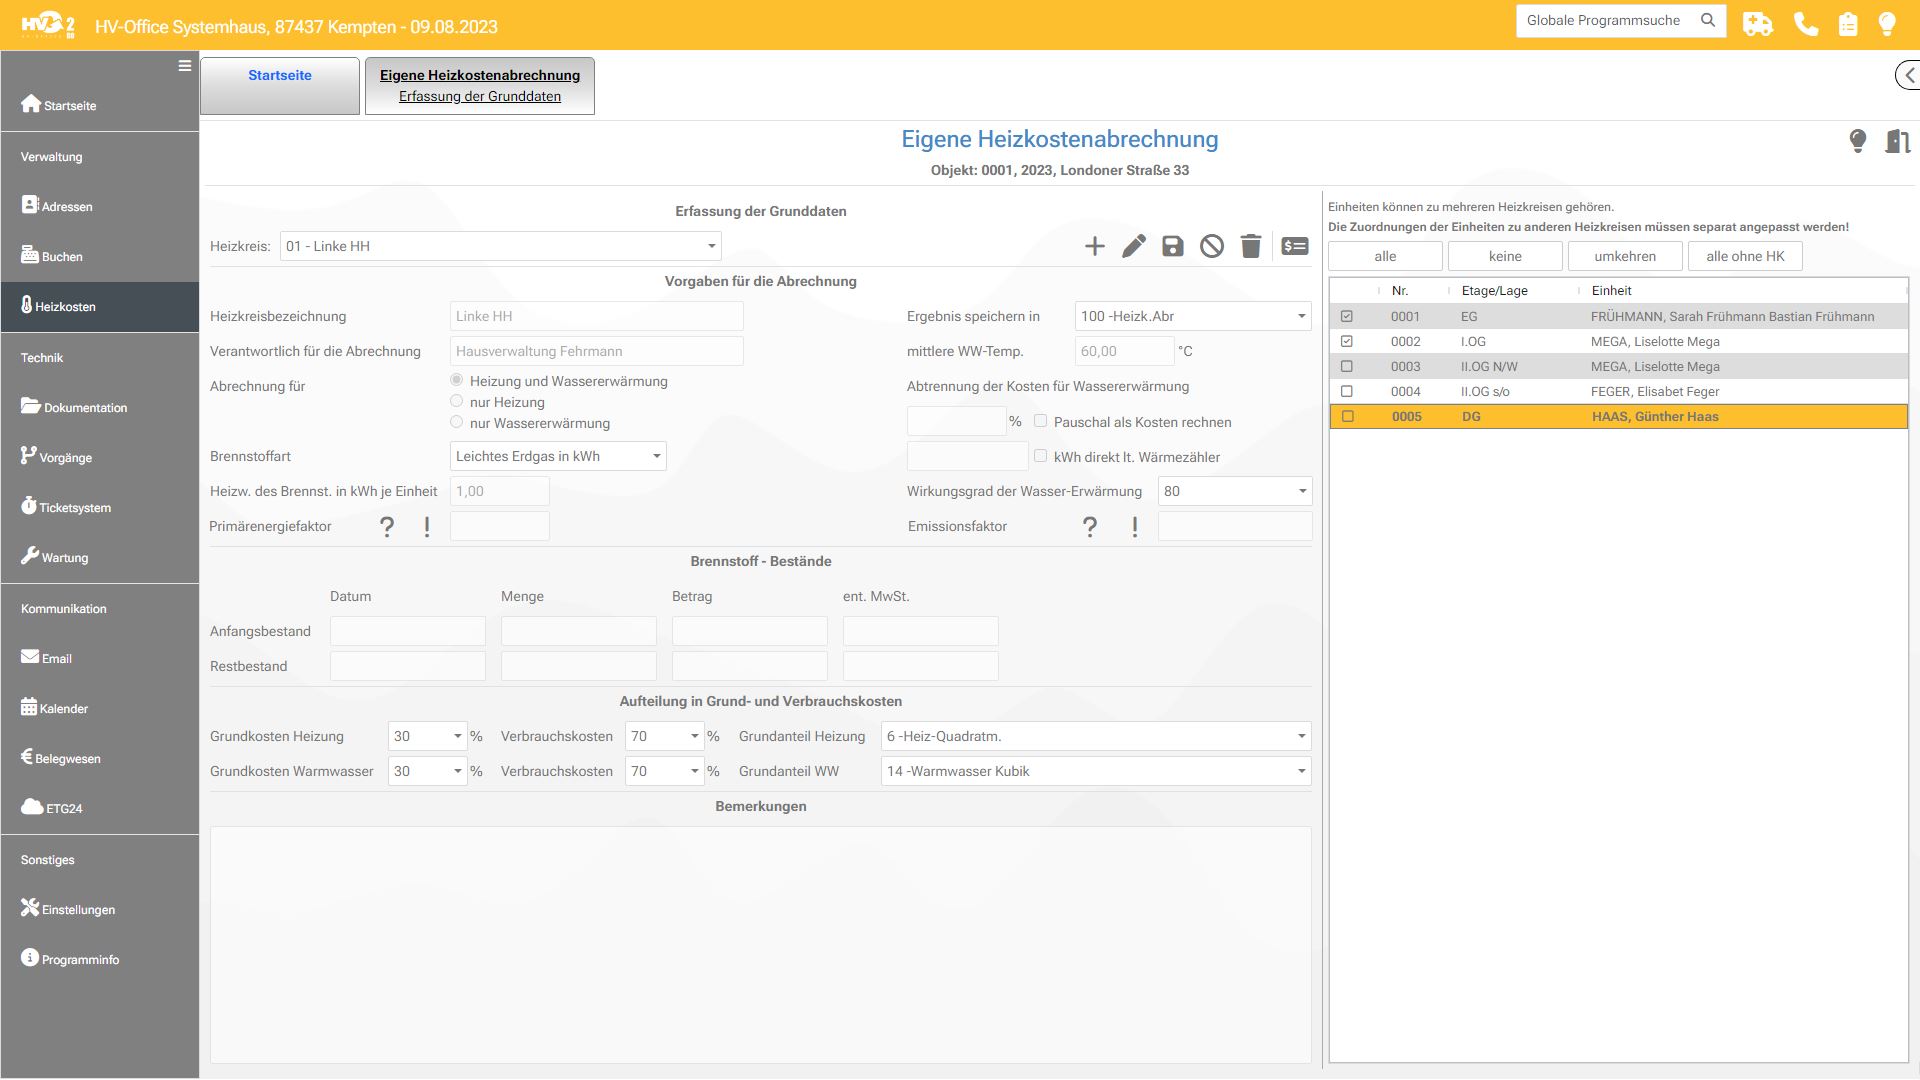
Task: Click the lightbulb icon in yellow header
Action: tap(1887, 23)
